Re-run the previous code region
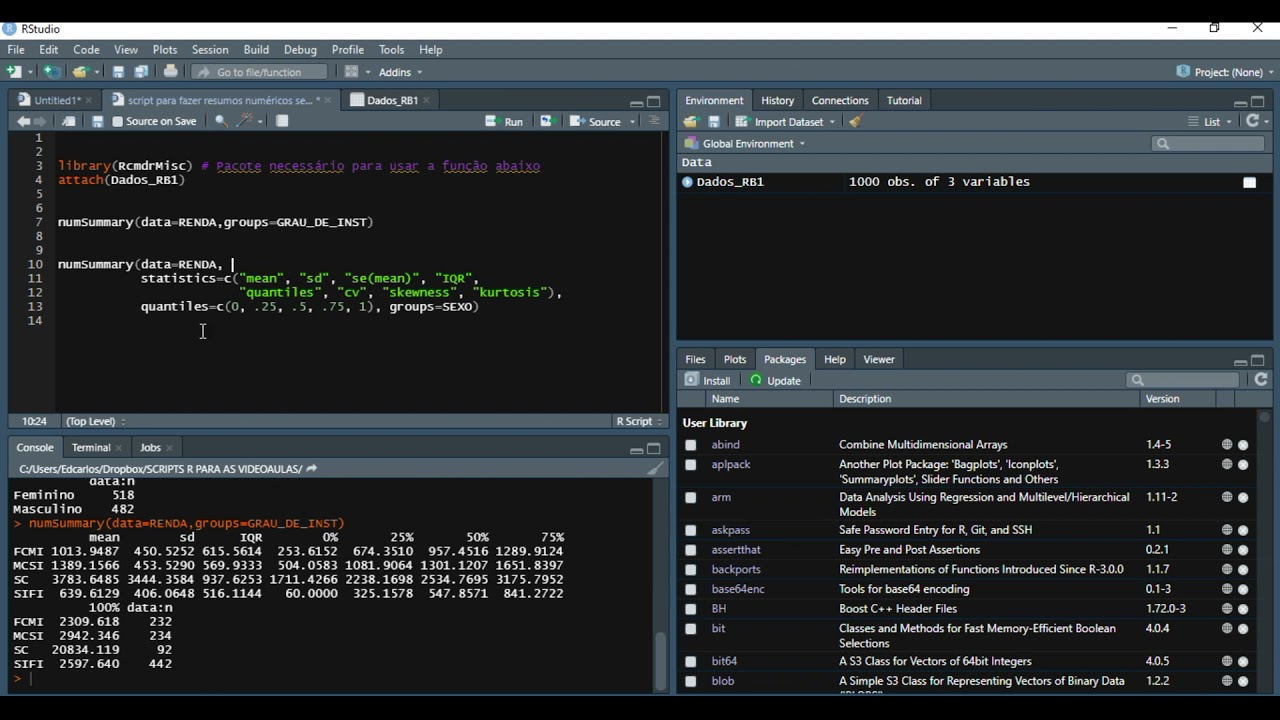 click(x=546, y=121)
